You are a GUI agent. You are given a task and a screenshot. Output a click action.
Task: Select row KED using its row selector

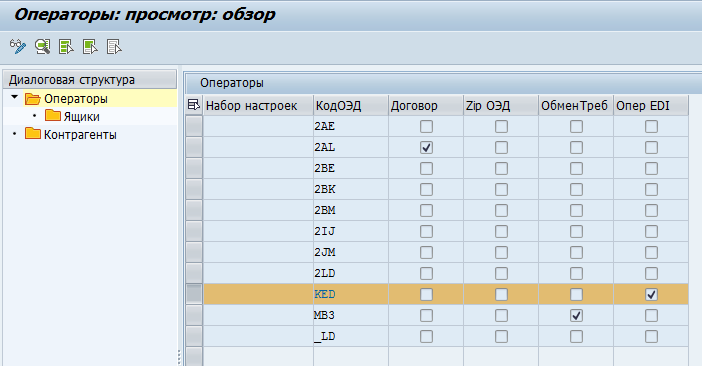194,294
